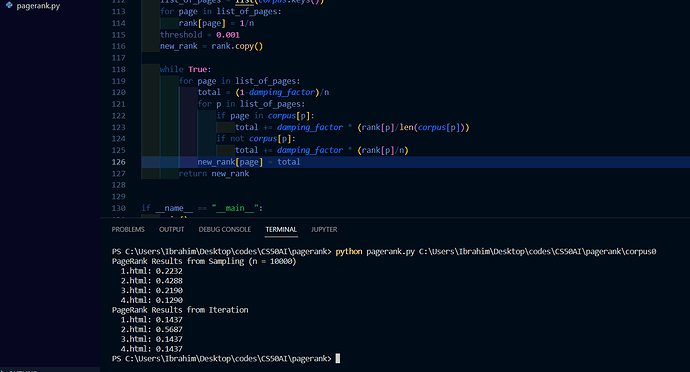Click 'total = (1-damping_factor)/n' on line 120
690x372 pixels.
coord(263,92)
